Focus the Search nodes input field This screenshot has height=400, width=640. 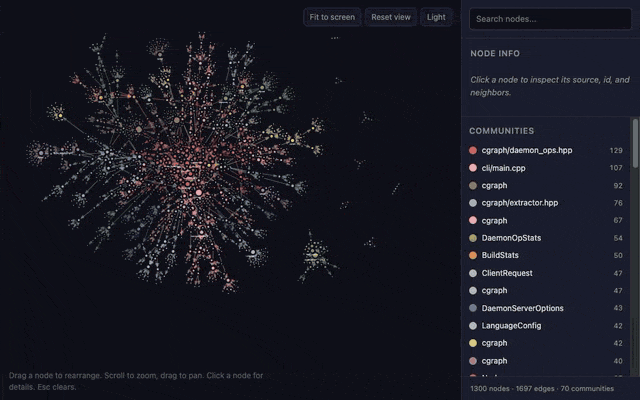click(550, 19)
